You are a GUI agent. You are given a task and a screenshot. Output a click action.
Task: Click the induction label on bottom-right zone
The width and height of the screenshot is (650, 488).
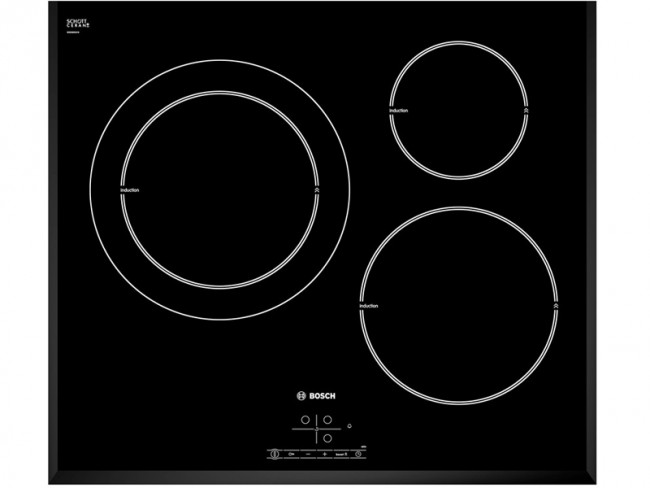click(367, 304)
